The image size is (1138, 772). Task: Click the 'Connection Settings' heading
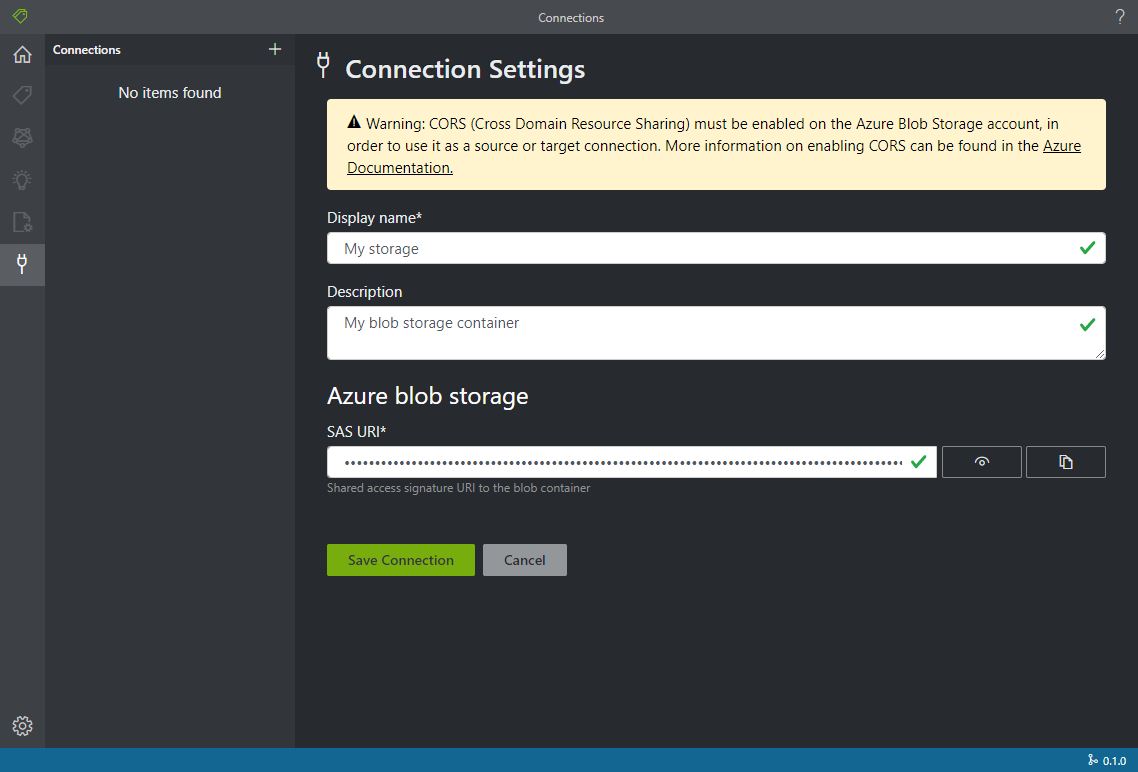(465, 70)
